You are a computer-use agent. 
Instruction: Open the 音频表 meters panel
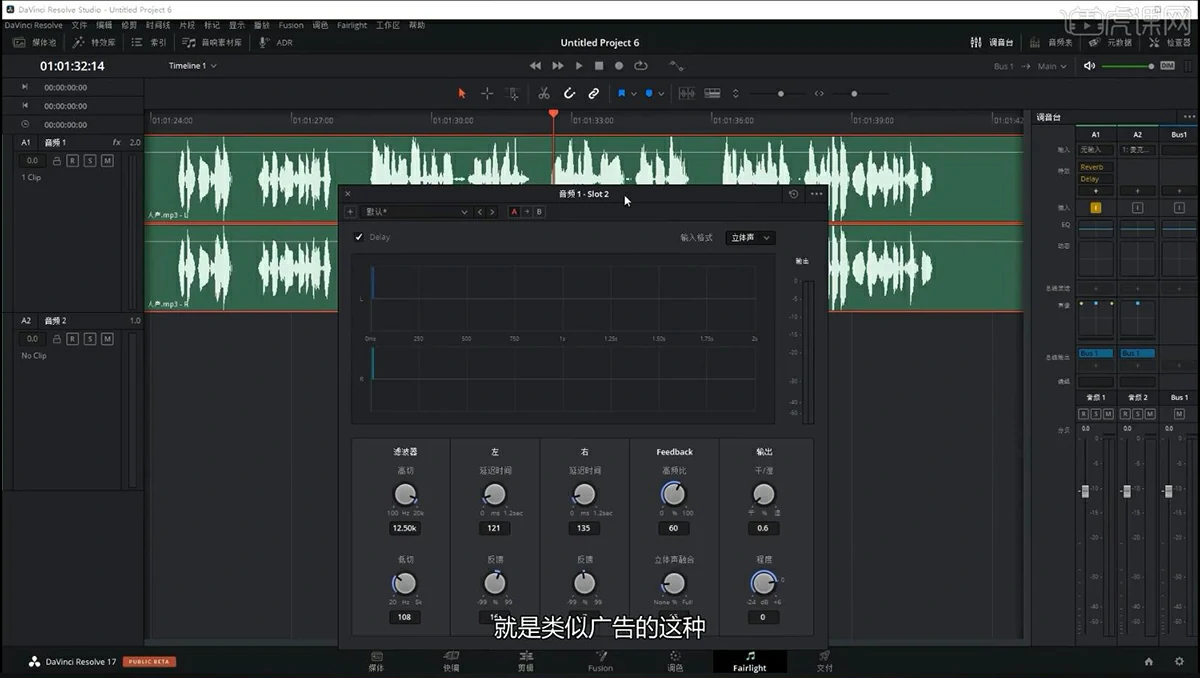click(1051, 43)
